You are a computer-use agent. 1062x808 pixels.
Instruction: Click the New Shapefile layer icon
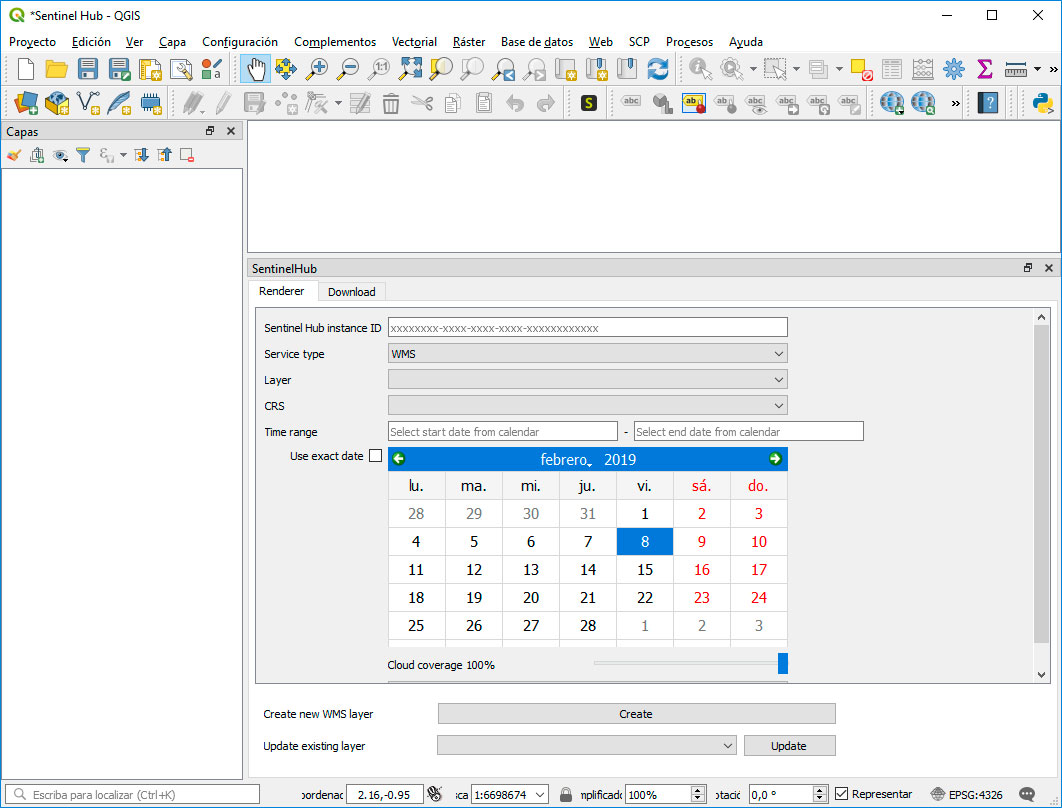coord(89,103)
